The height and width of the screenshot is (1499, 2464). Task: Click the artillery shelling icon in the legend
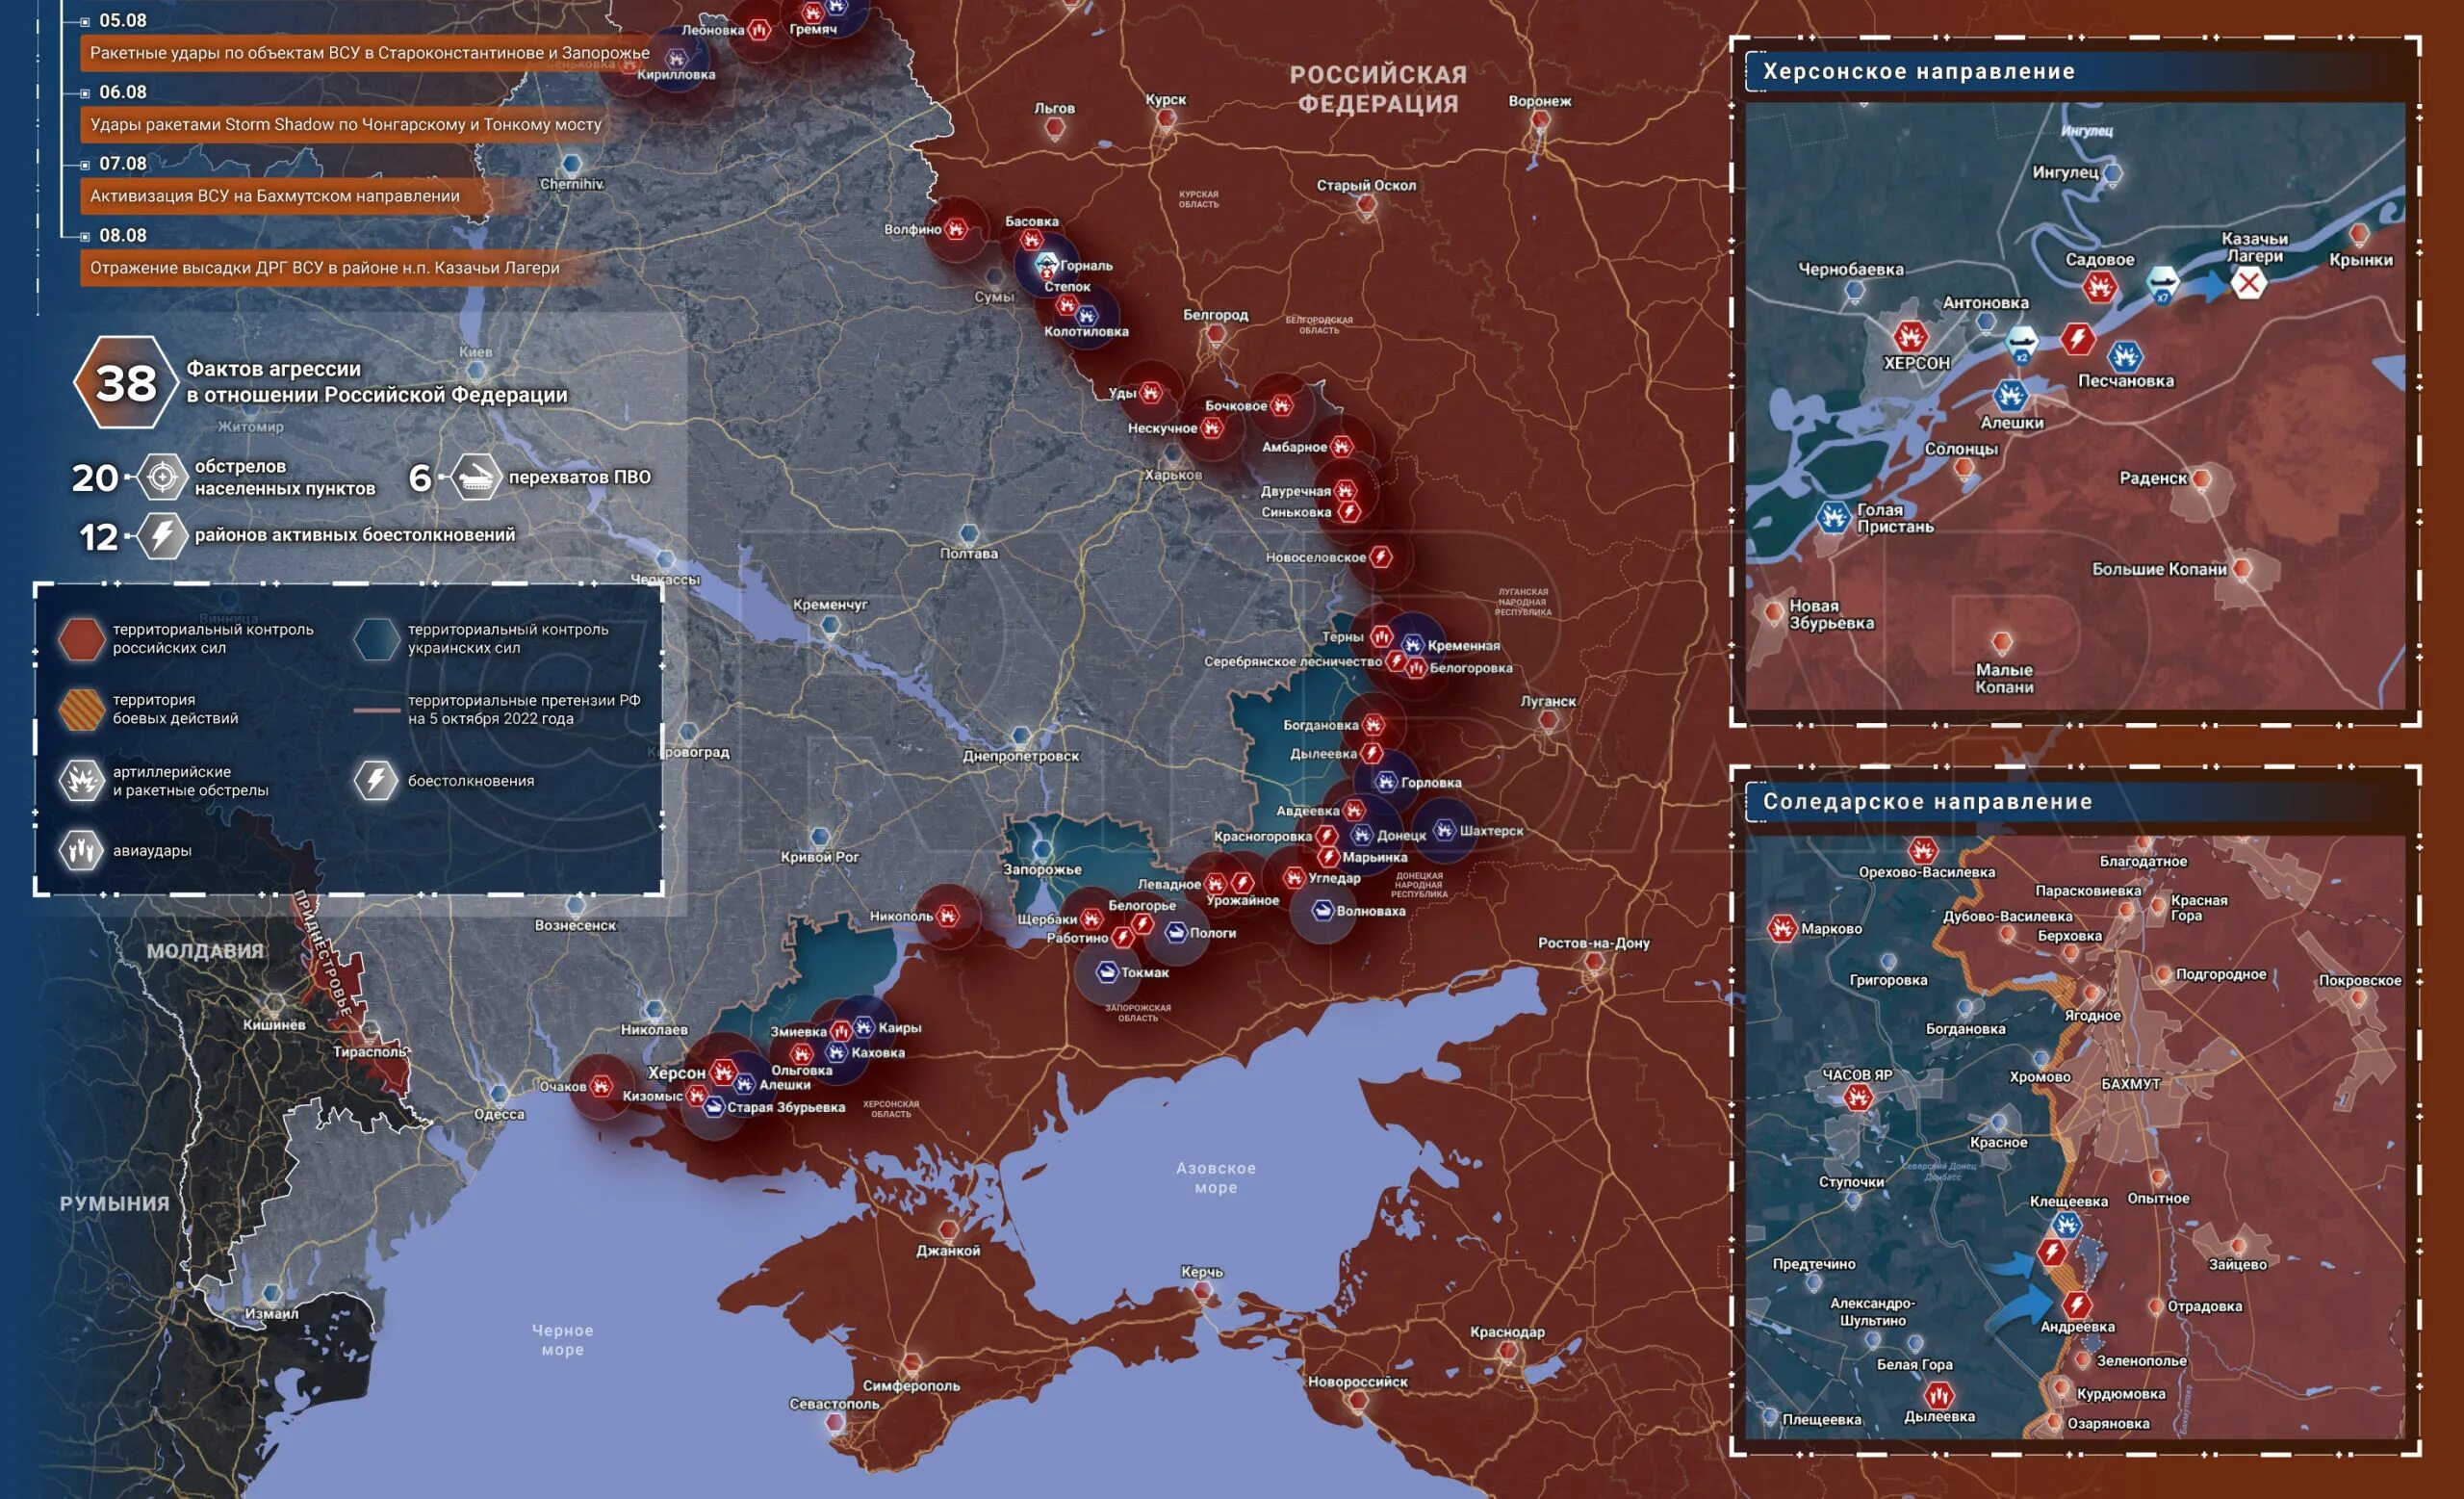click(x=82, y=780)
